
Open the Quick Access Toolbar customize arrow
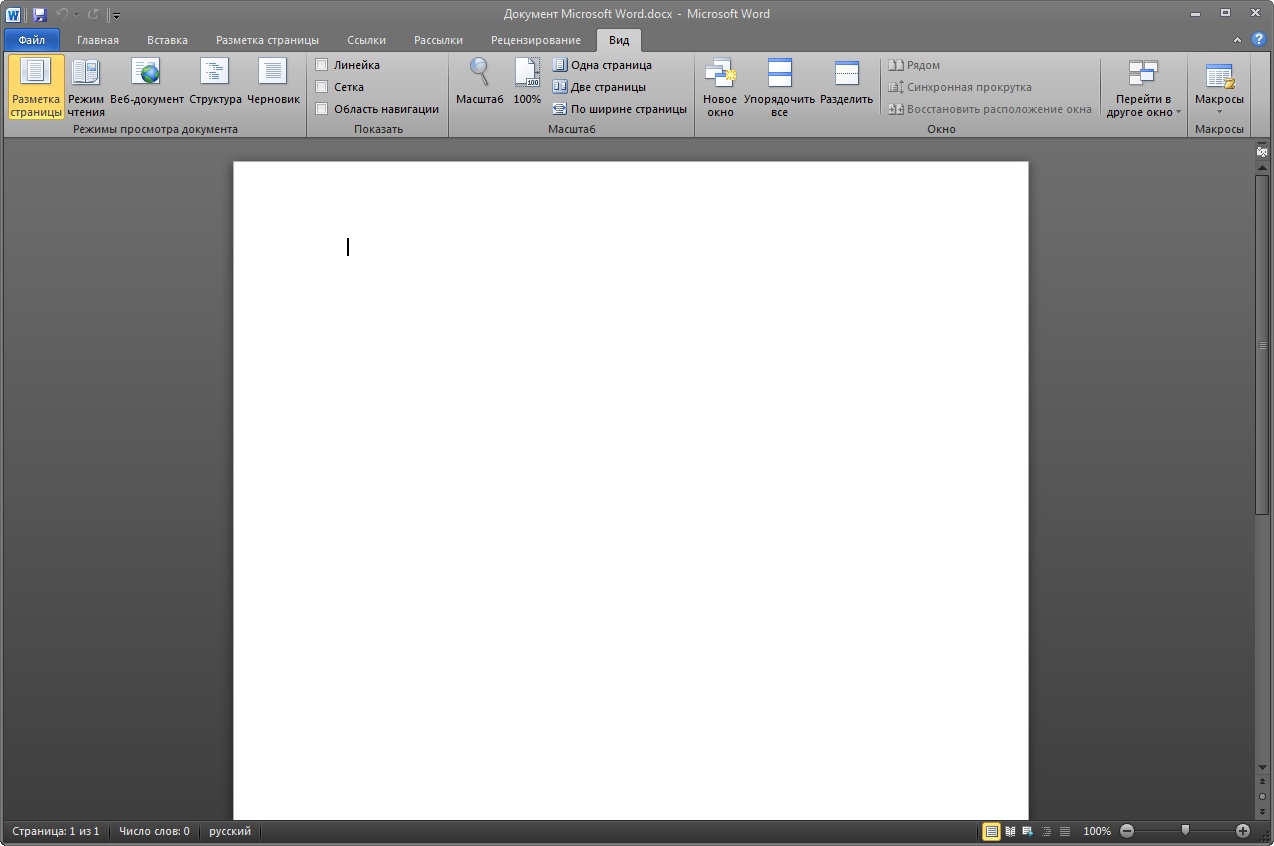click(116, 15)
